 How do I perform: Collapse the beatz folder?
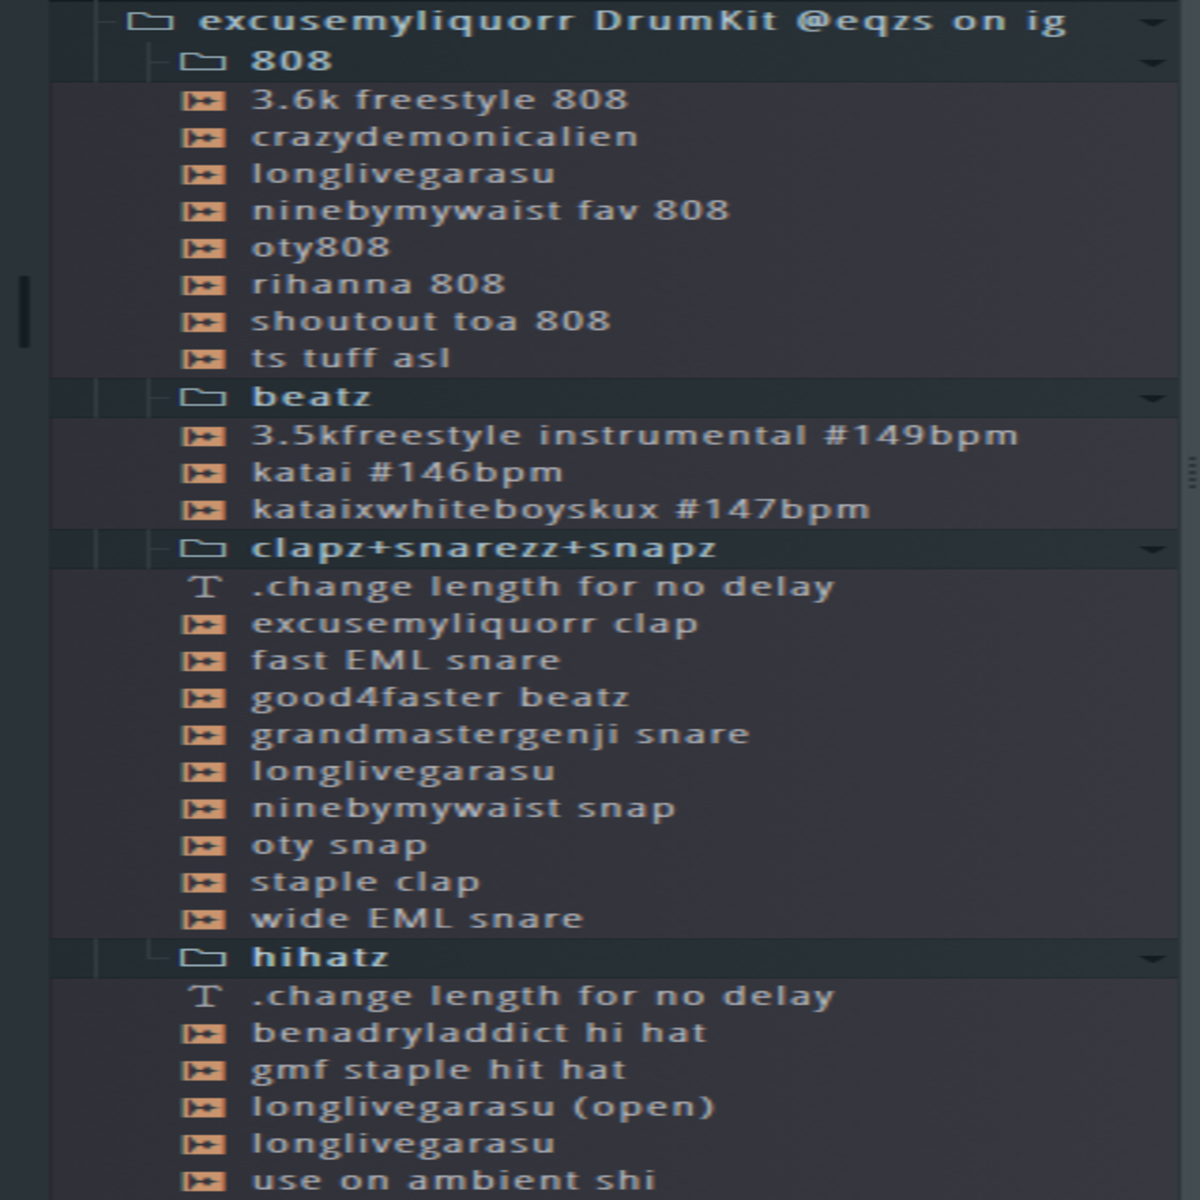click(203, 398)
